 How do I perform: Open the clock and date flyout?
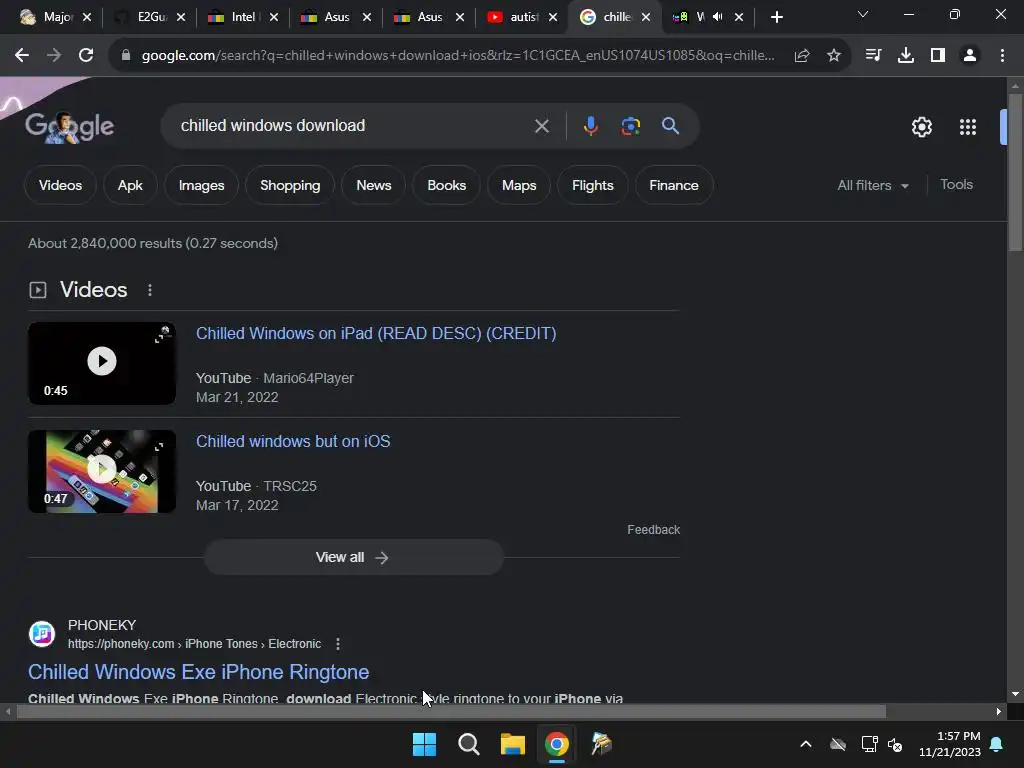950,744
